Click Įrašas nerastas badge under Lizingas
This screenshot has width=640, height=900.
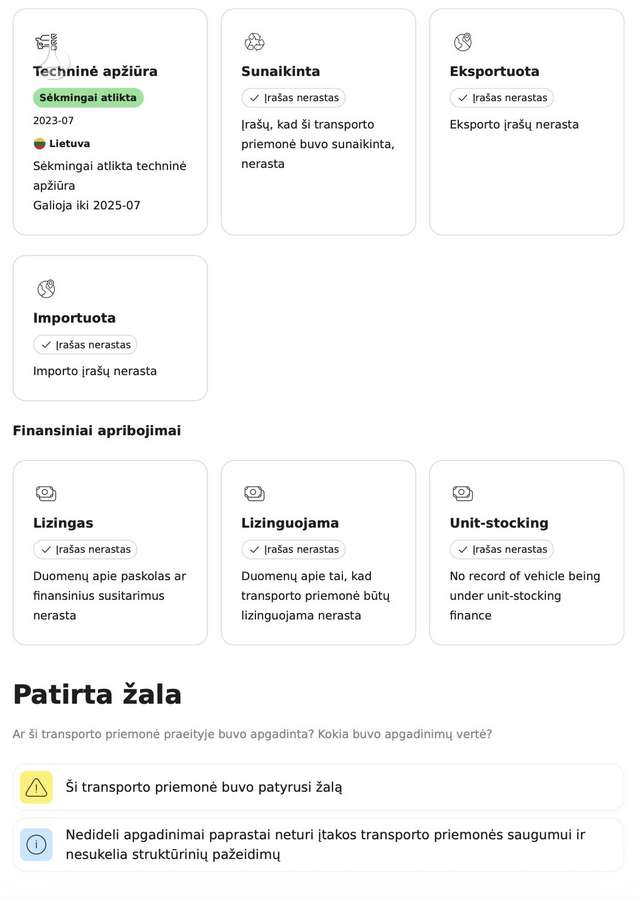click(85, 549)
